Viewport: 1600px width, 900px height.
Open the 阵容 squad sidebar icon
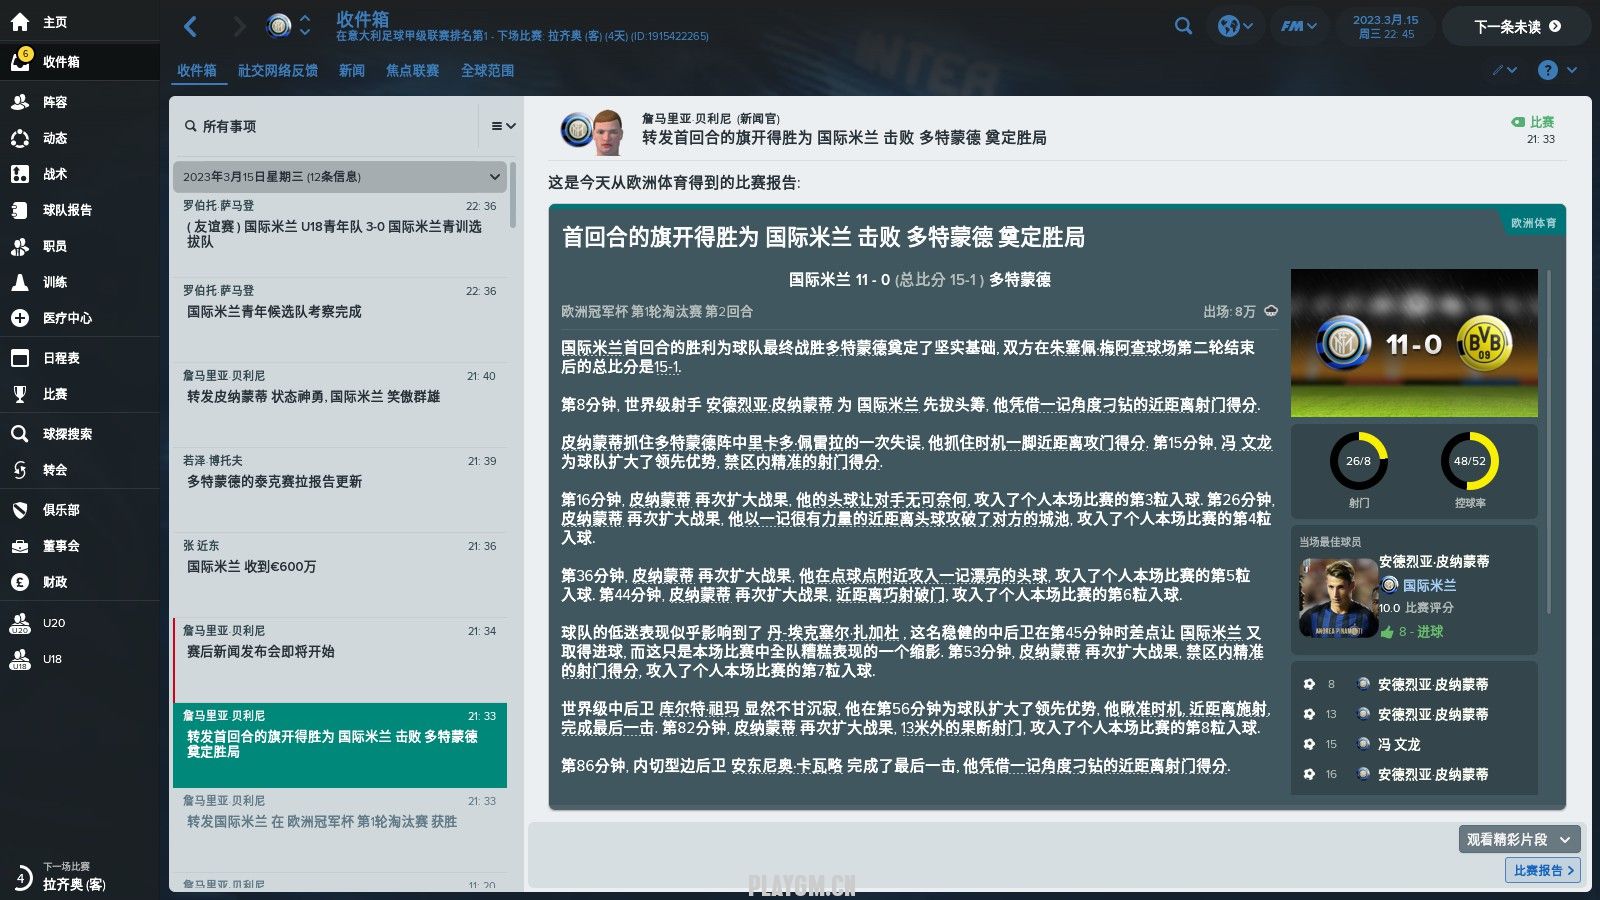[x=20, y=102]
